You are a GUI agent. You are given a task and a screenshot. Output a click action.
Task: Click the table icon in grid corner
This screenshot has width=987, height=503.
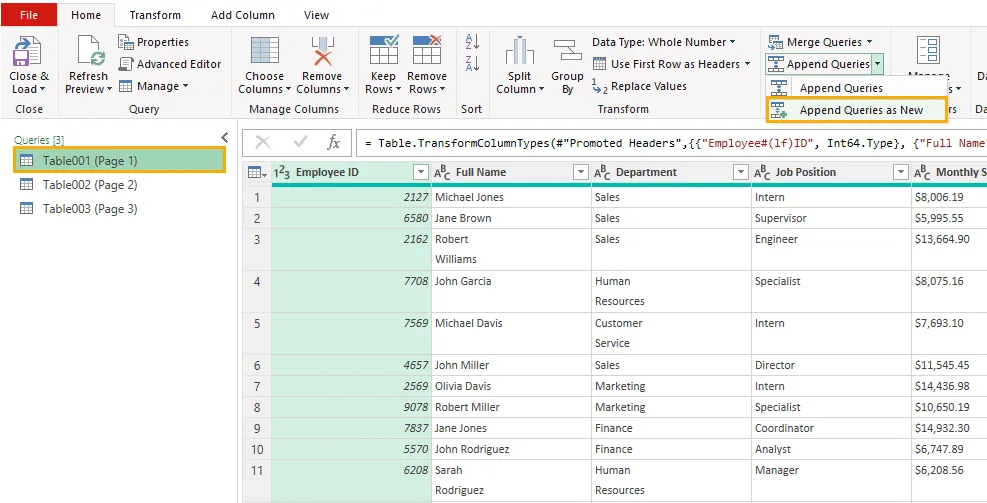[x=257, y=172]
